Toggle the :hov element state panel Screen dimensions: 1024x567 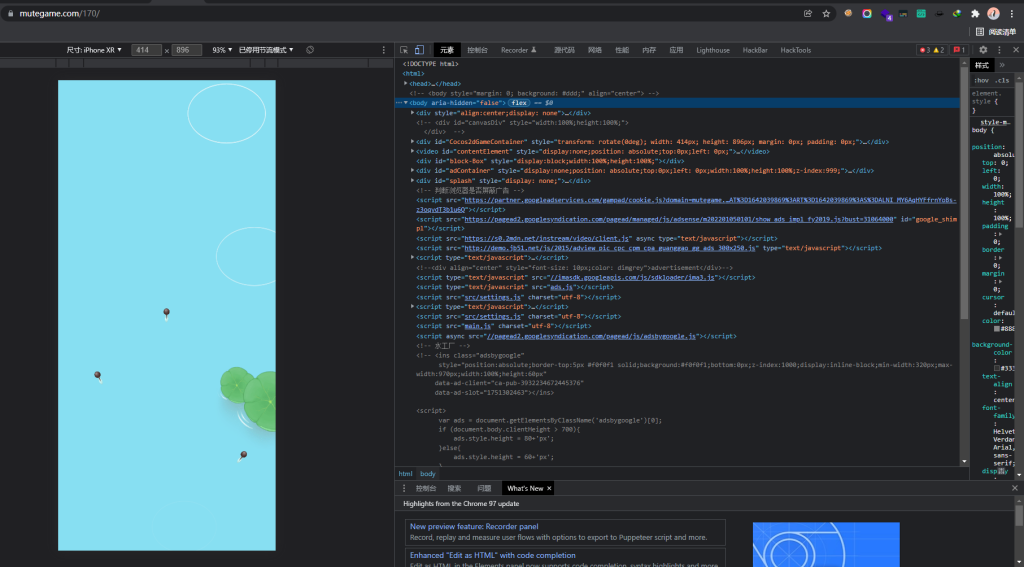pos(981,80)
